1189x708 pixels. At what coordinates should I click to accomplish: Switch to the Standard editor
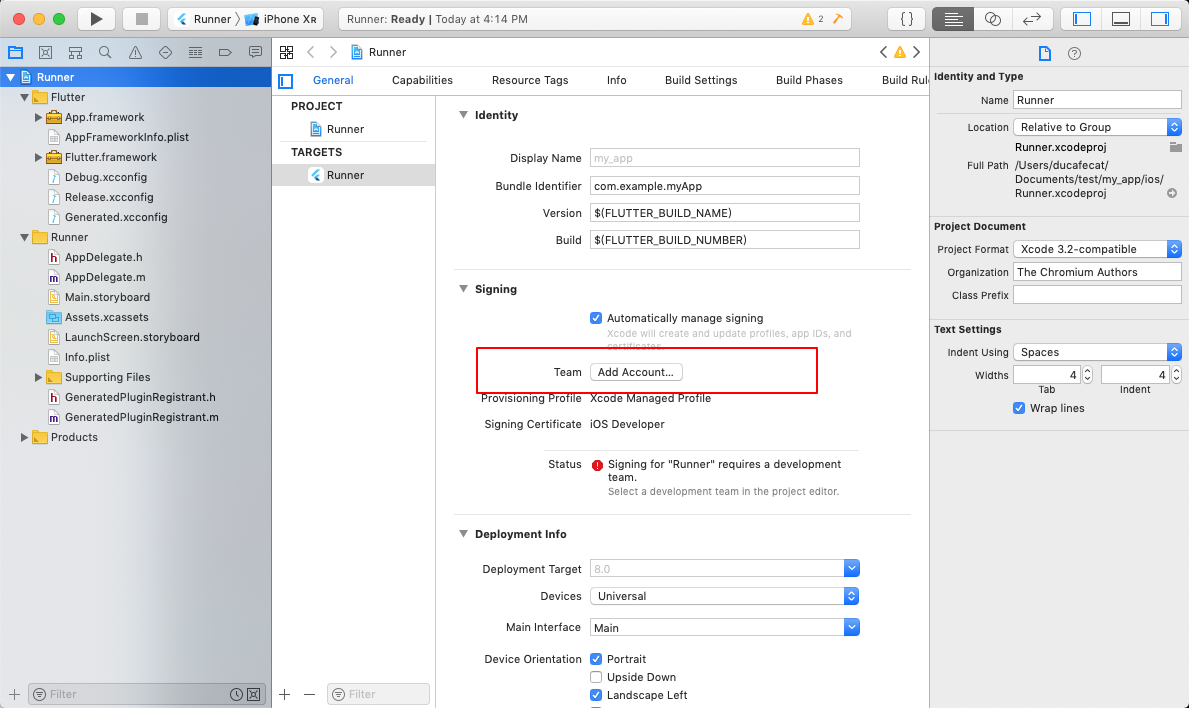(953, 19)
